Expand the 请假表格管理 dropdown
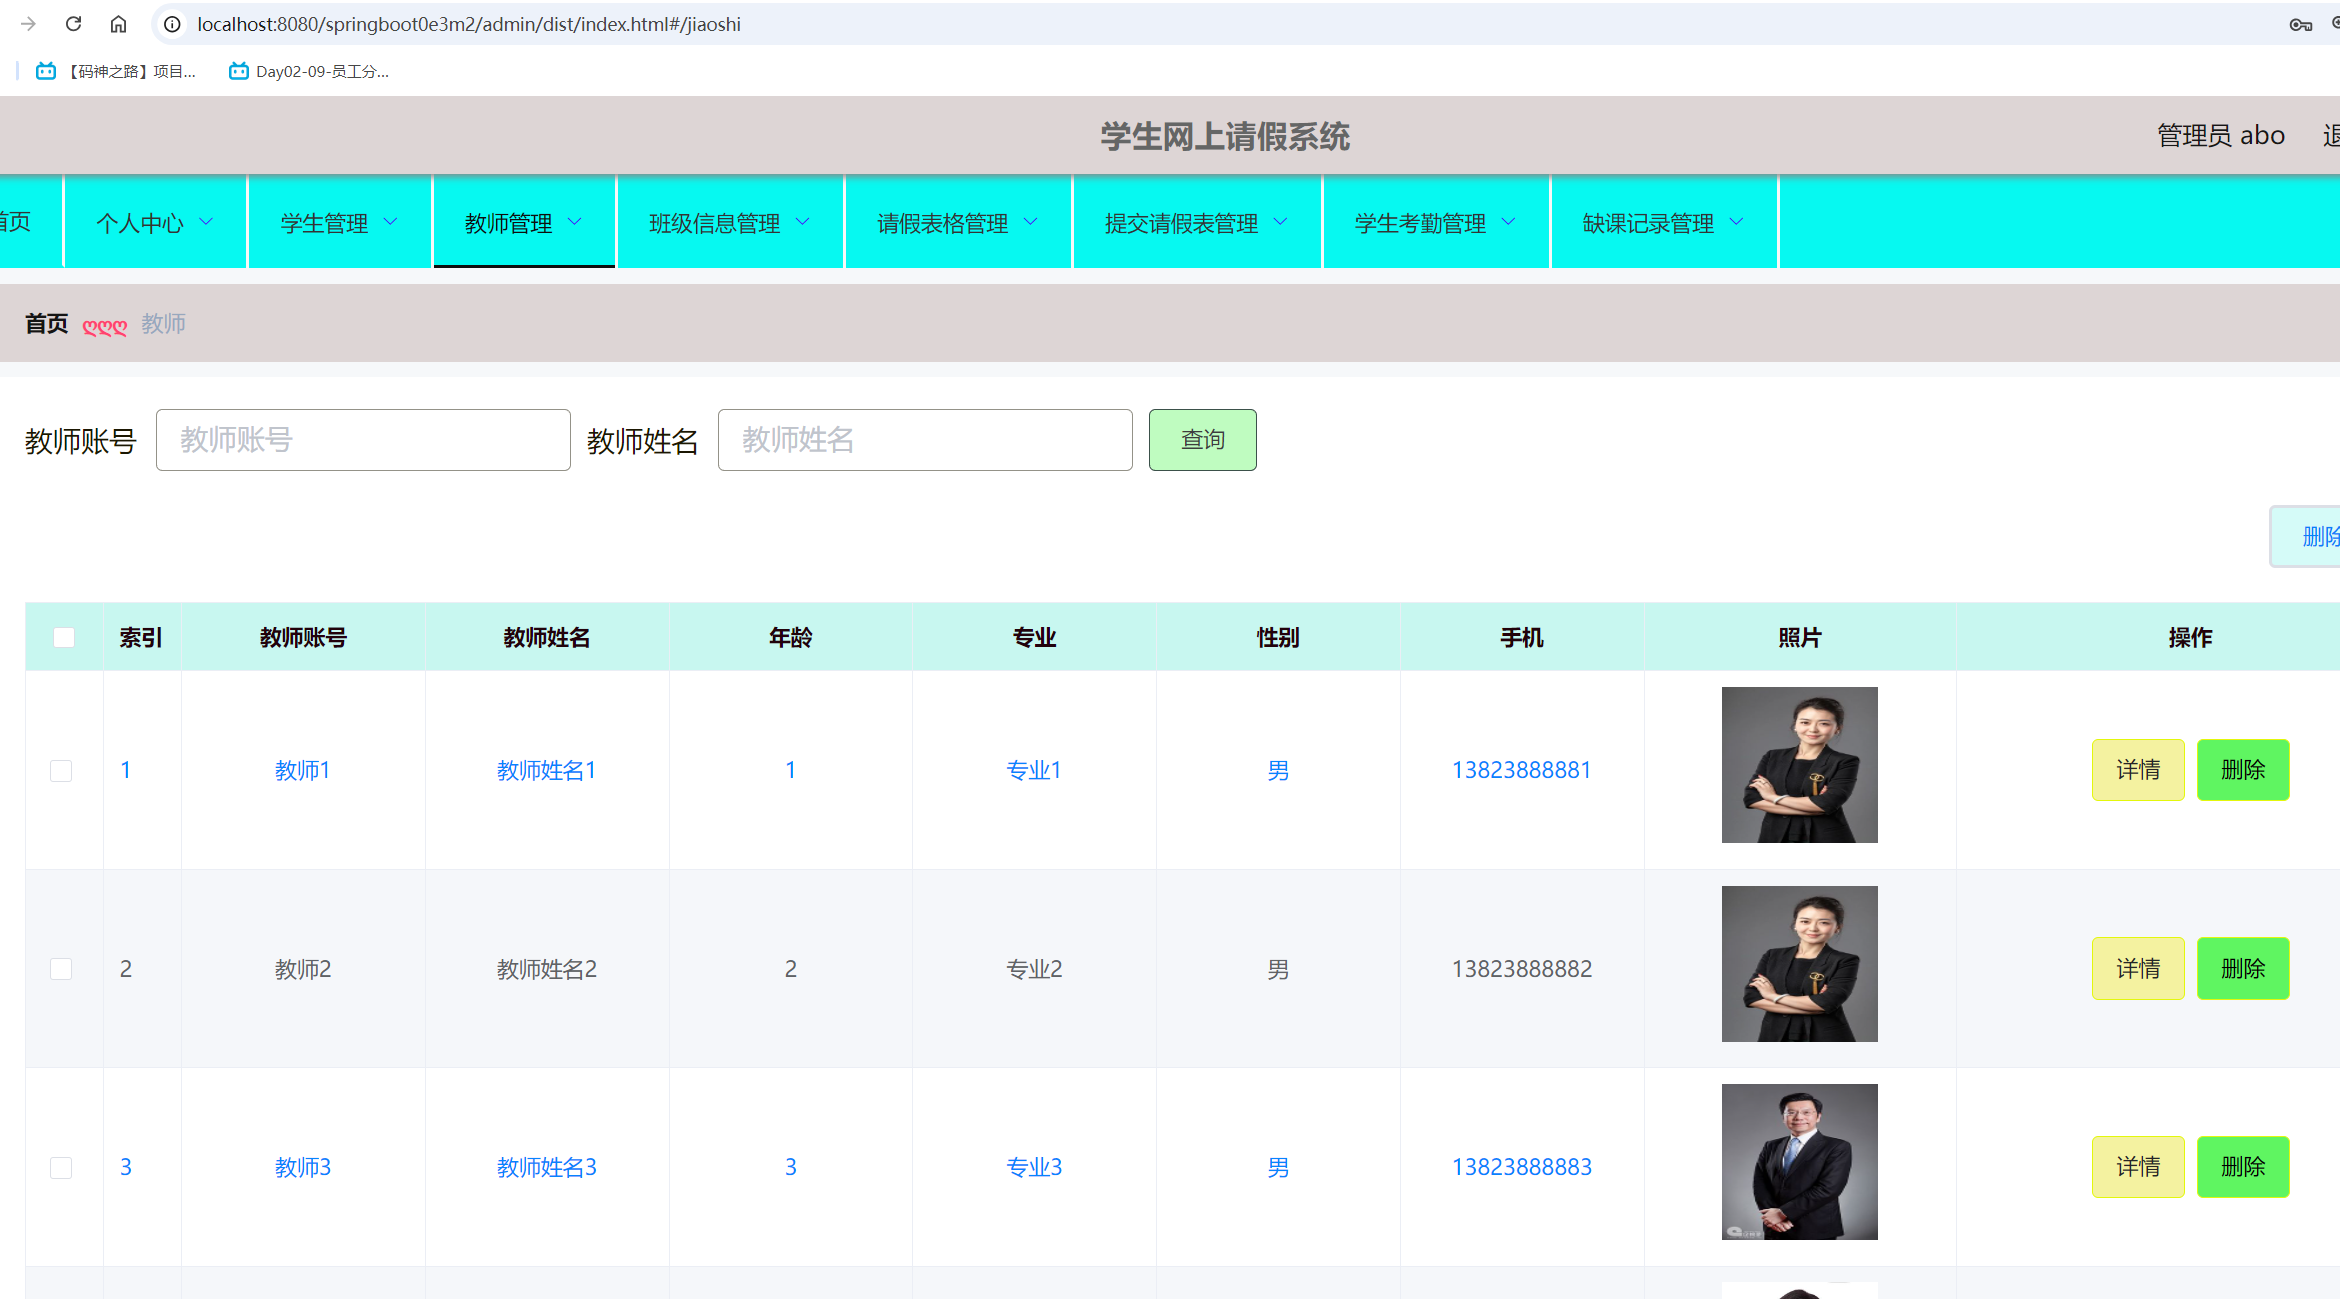This screenshot has height=1299, width=2340. pos(956,222)
